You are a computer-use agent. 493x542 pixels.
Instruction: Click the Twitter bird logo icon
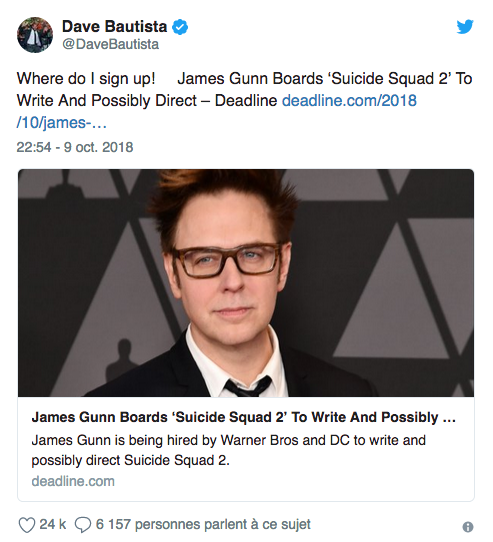pyautogui.click(x=465, y=27)
